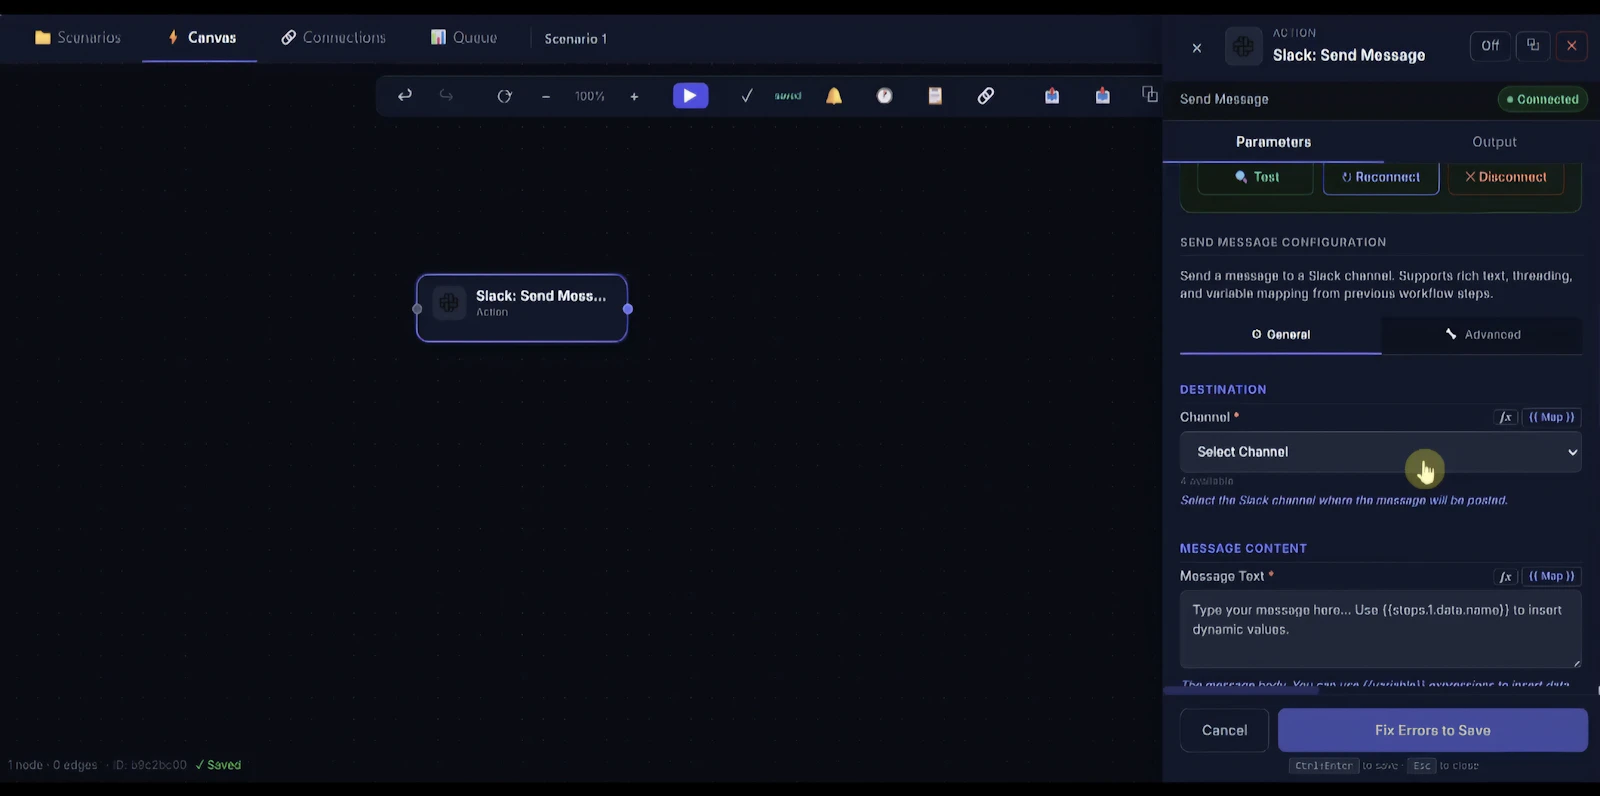The width and height of the screenshot is (1600, 796).
Task: Switch to the Parameters tab
Action: [1273, 142]
